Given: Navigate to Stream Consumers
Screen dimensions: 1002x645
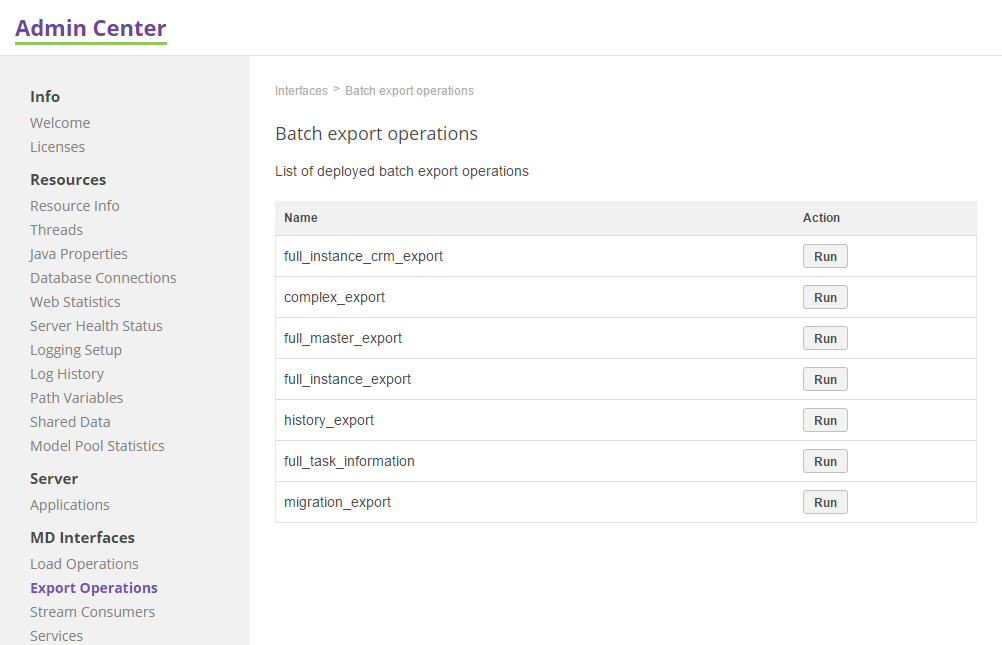Looking at the screenshot, I should [x=92, y=611].
